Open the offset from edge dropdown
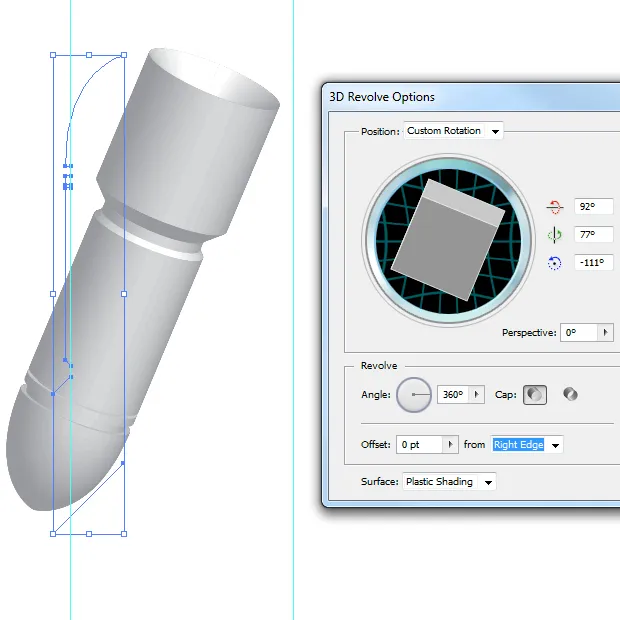 tap(527, 445)
